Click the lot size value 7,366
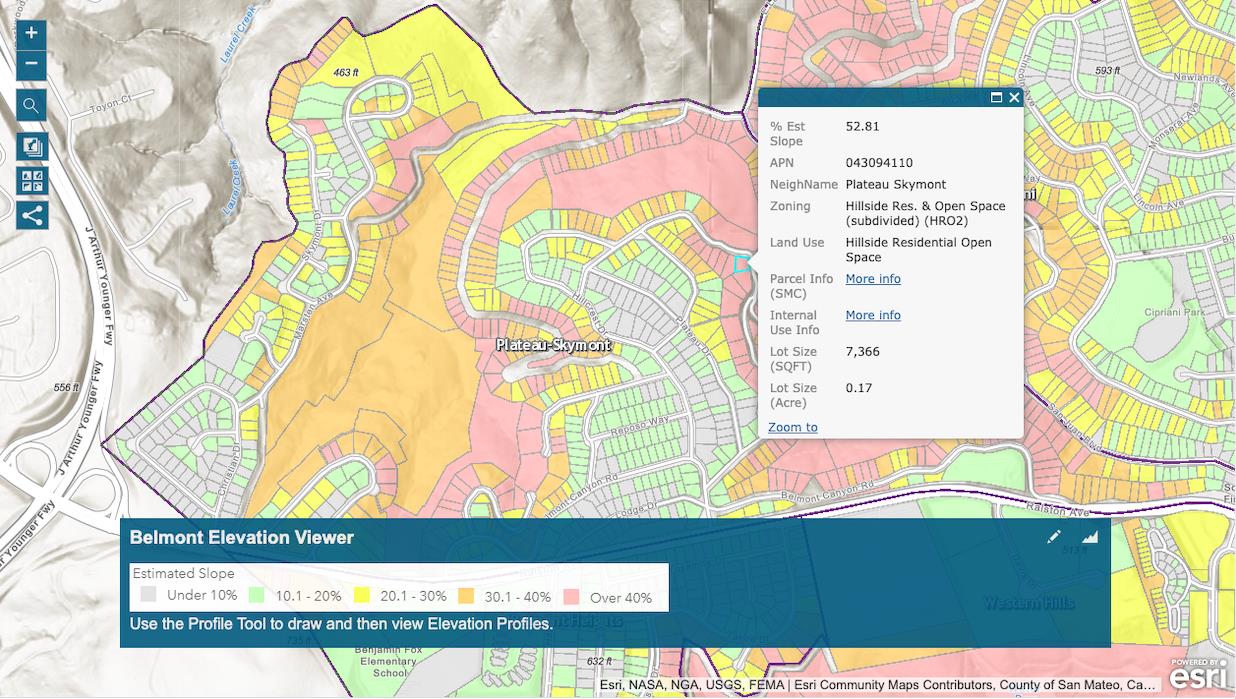 tap(862, 352)
